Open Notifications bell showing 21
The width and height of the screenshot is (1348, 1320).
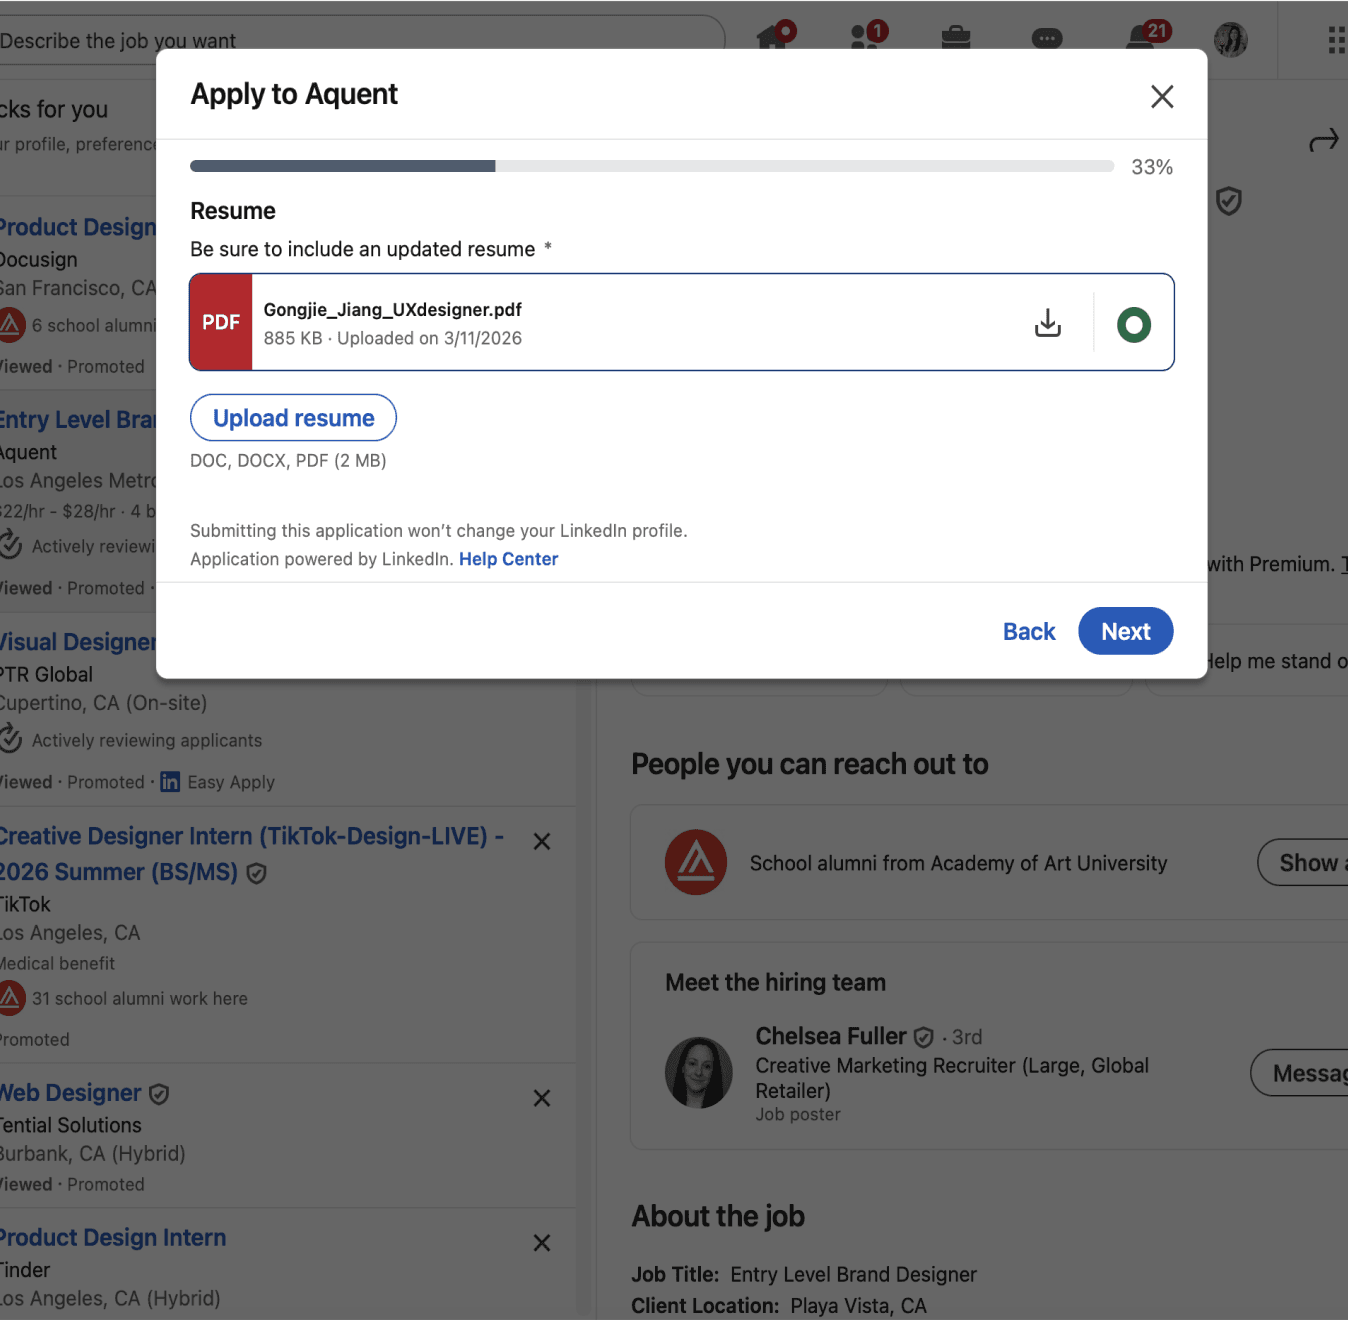[x=1146, y=36]
